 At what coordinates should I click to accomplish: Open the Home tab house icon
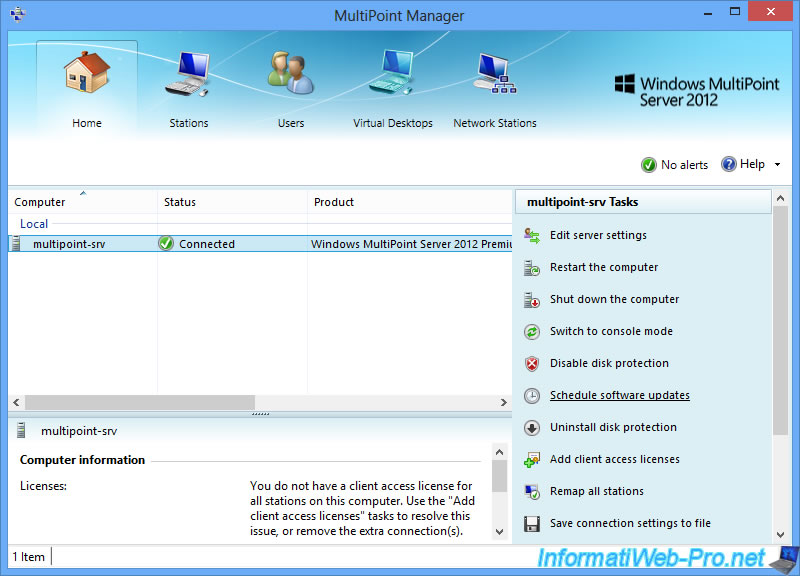87,71
